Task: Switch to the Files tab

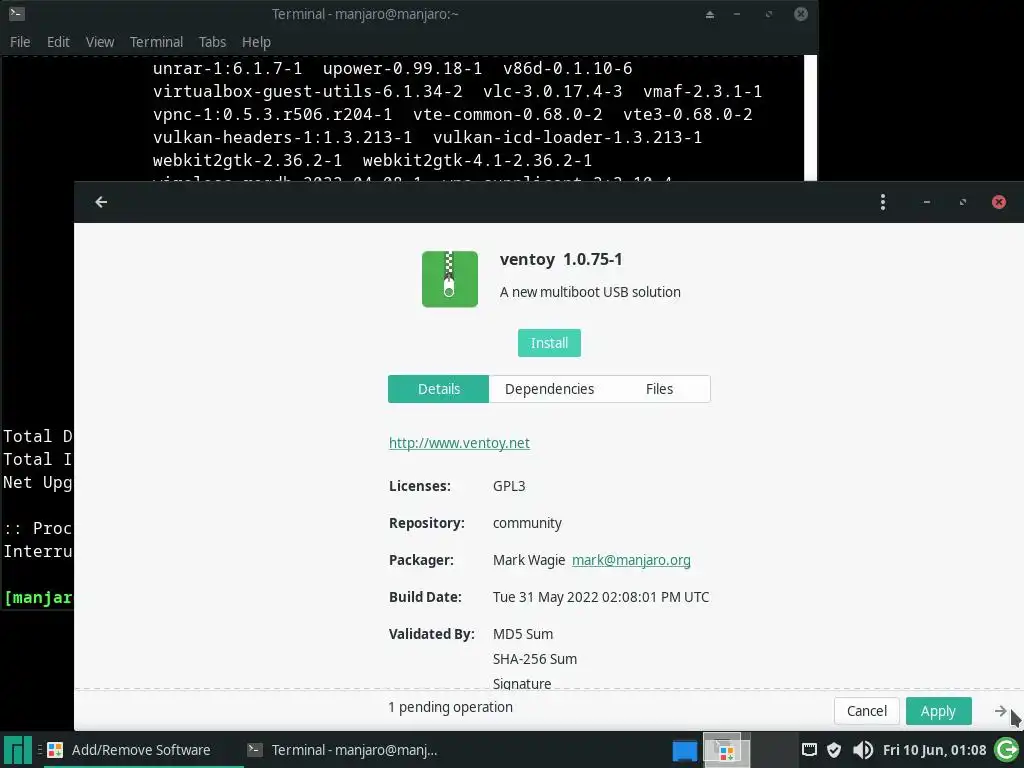Action: pyautogui.click(x=660, y=389)
